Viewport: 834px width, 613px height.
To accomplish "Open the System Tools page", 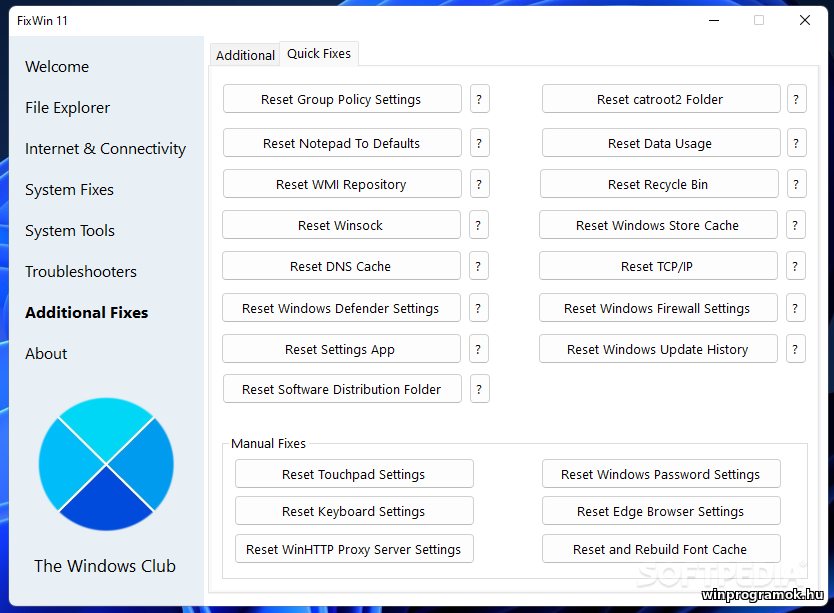I will click(70, 231).
